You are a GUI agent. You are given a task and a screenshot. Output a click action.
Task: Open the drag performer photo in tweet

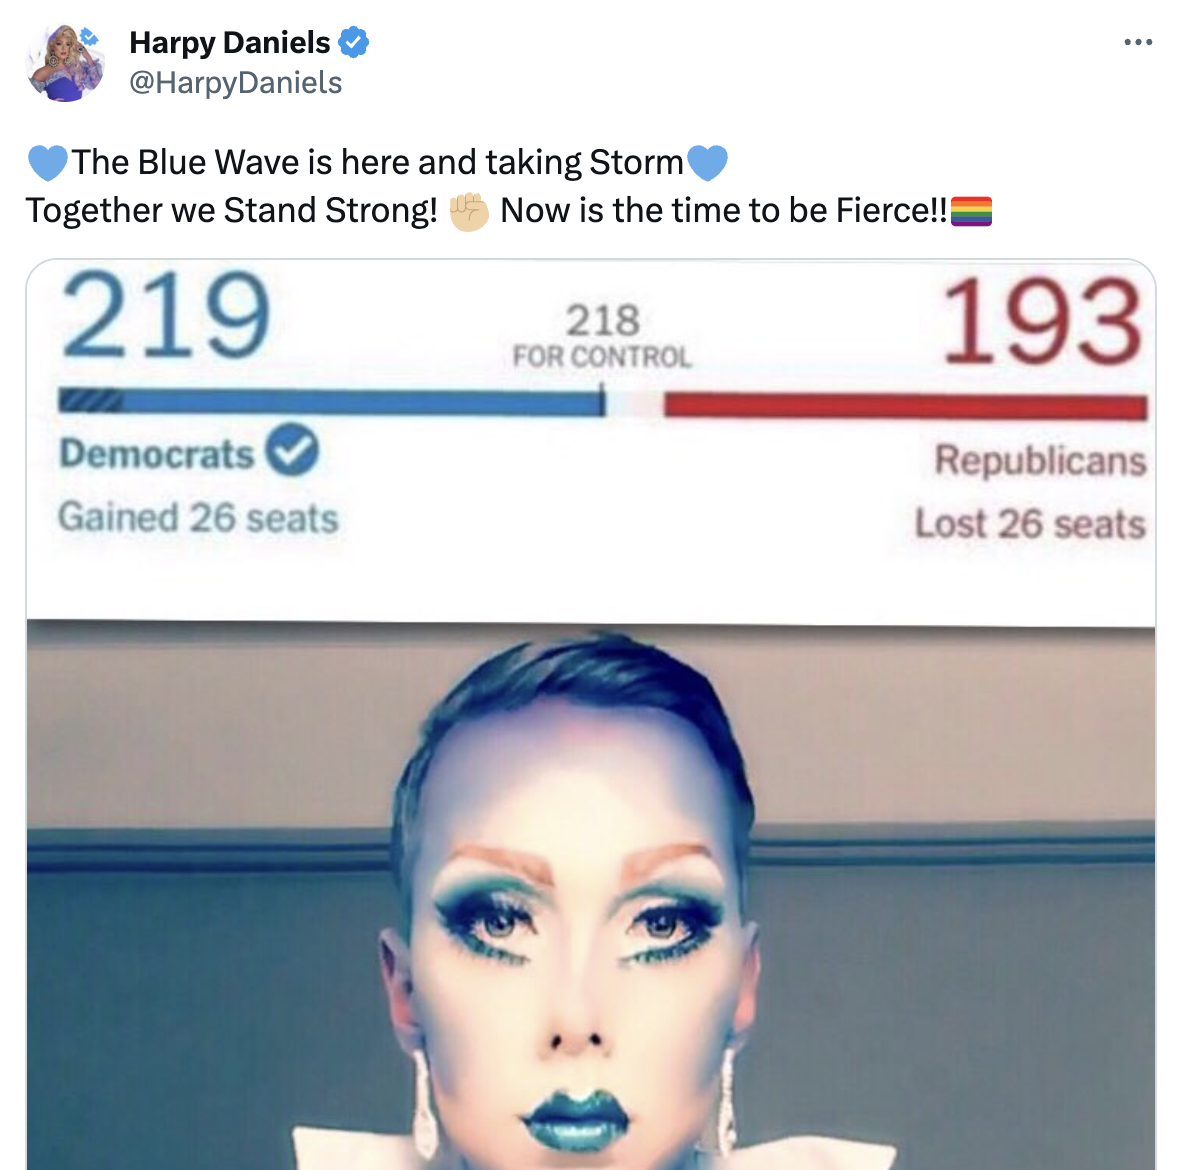click(x=591, y=896)
